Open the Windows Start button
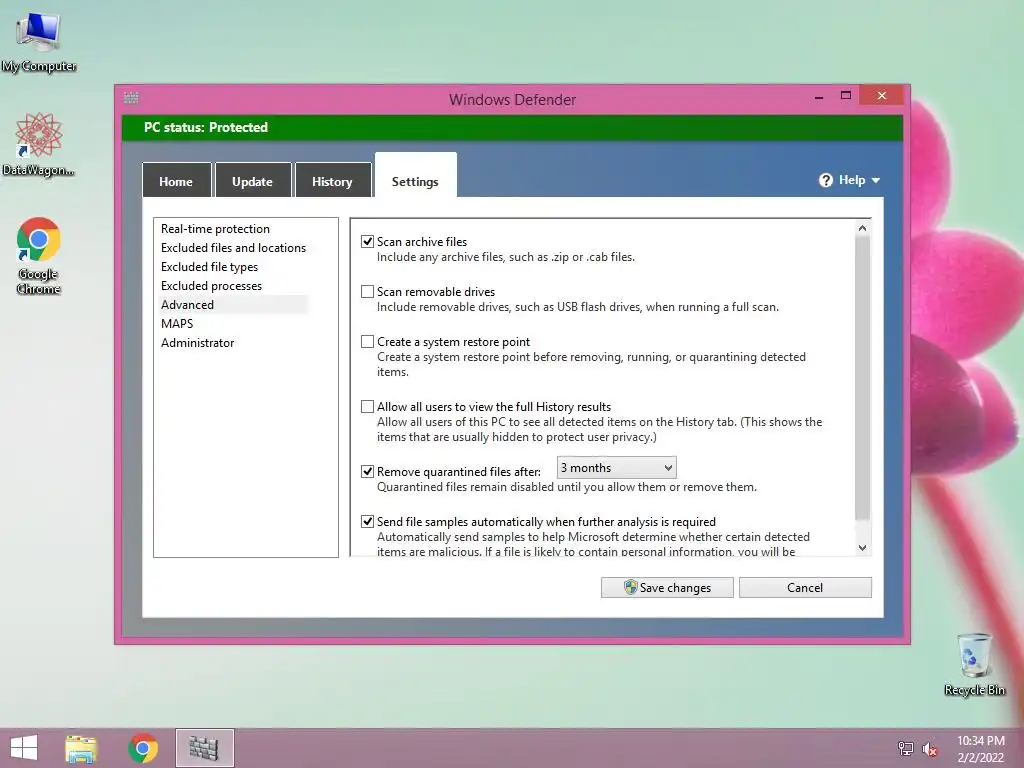1024x768 pixels. [24, 748]
